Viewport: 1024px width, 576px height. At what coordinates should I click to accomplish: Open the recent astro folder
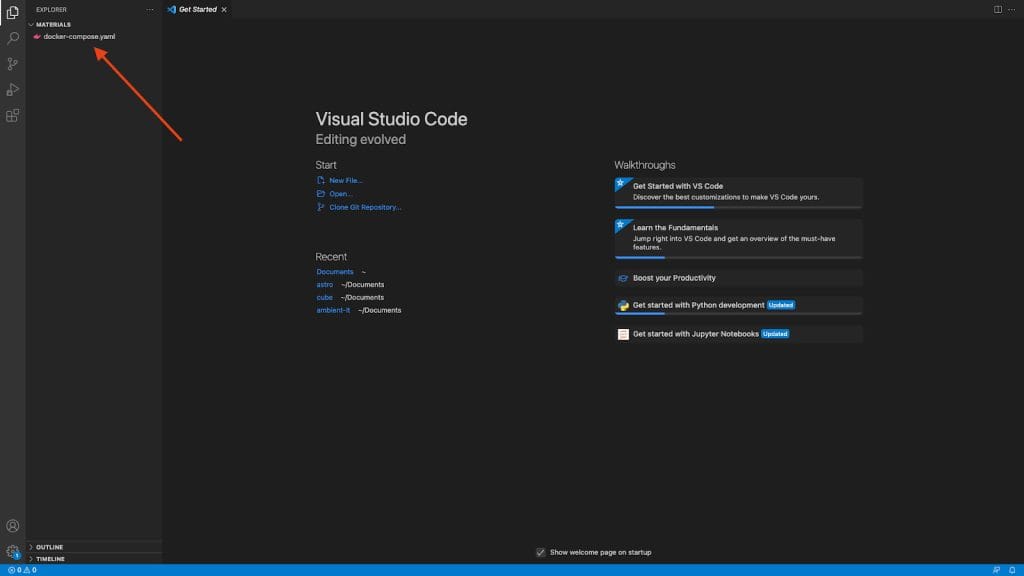pos(325,284)
